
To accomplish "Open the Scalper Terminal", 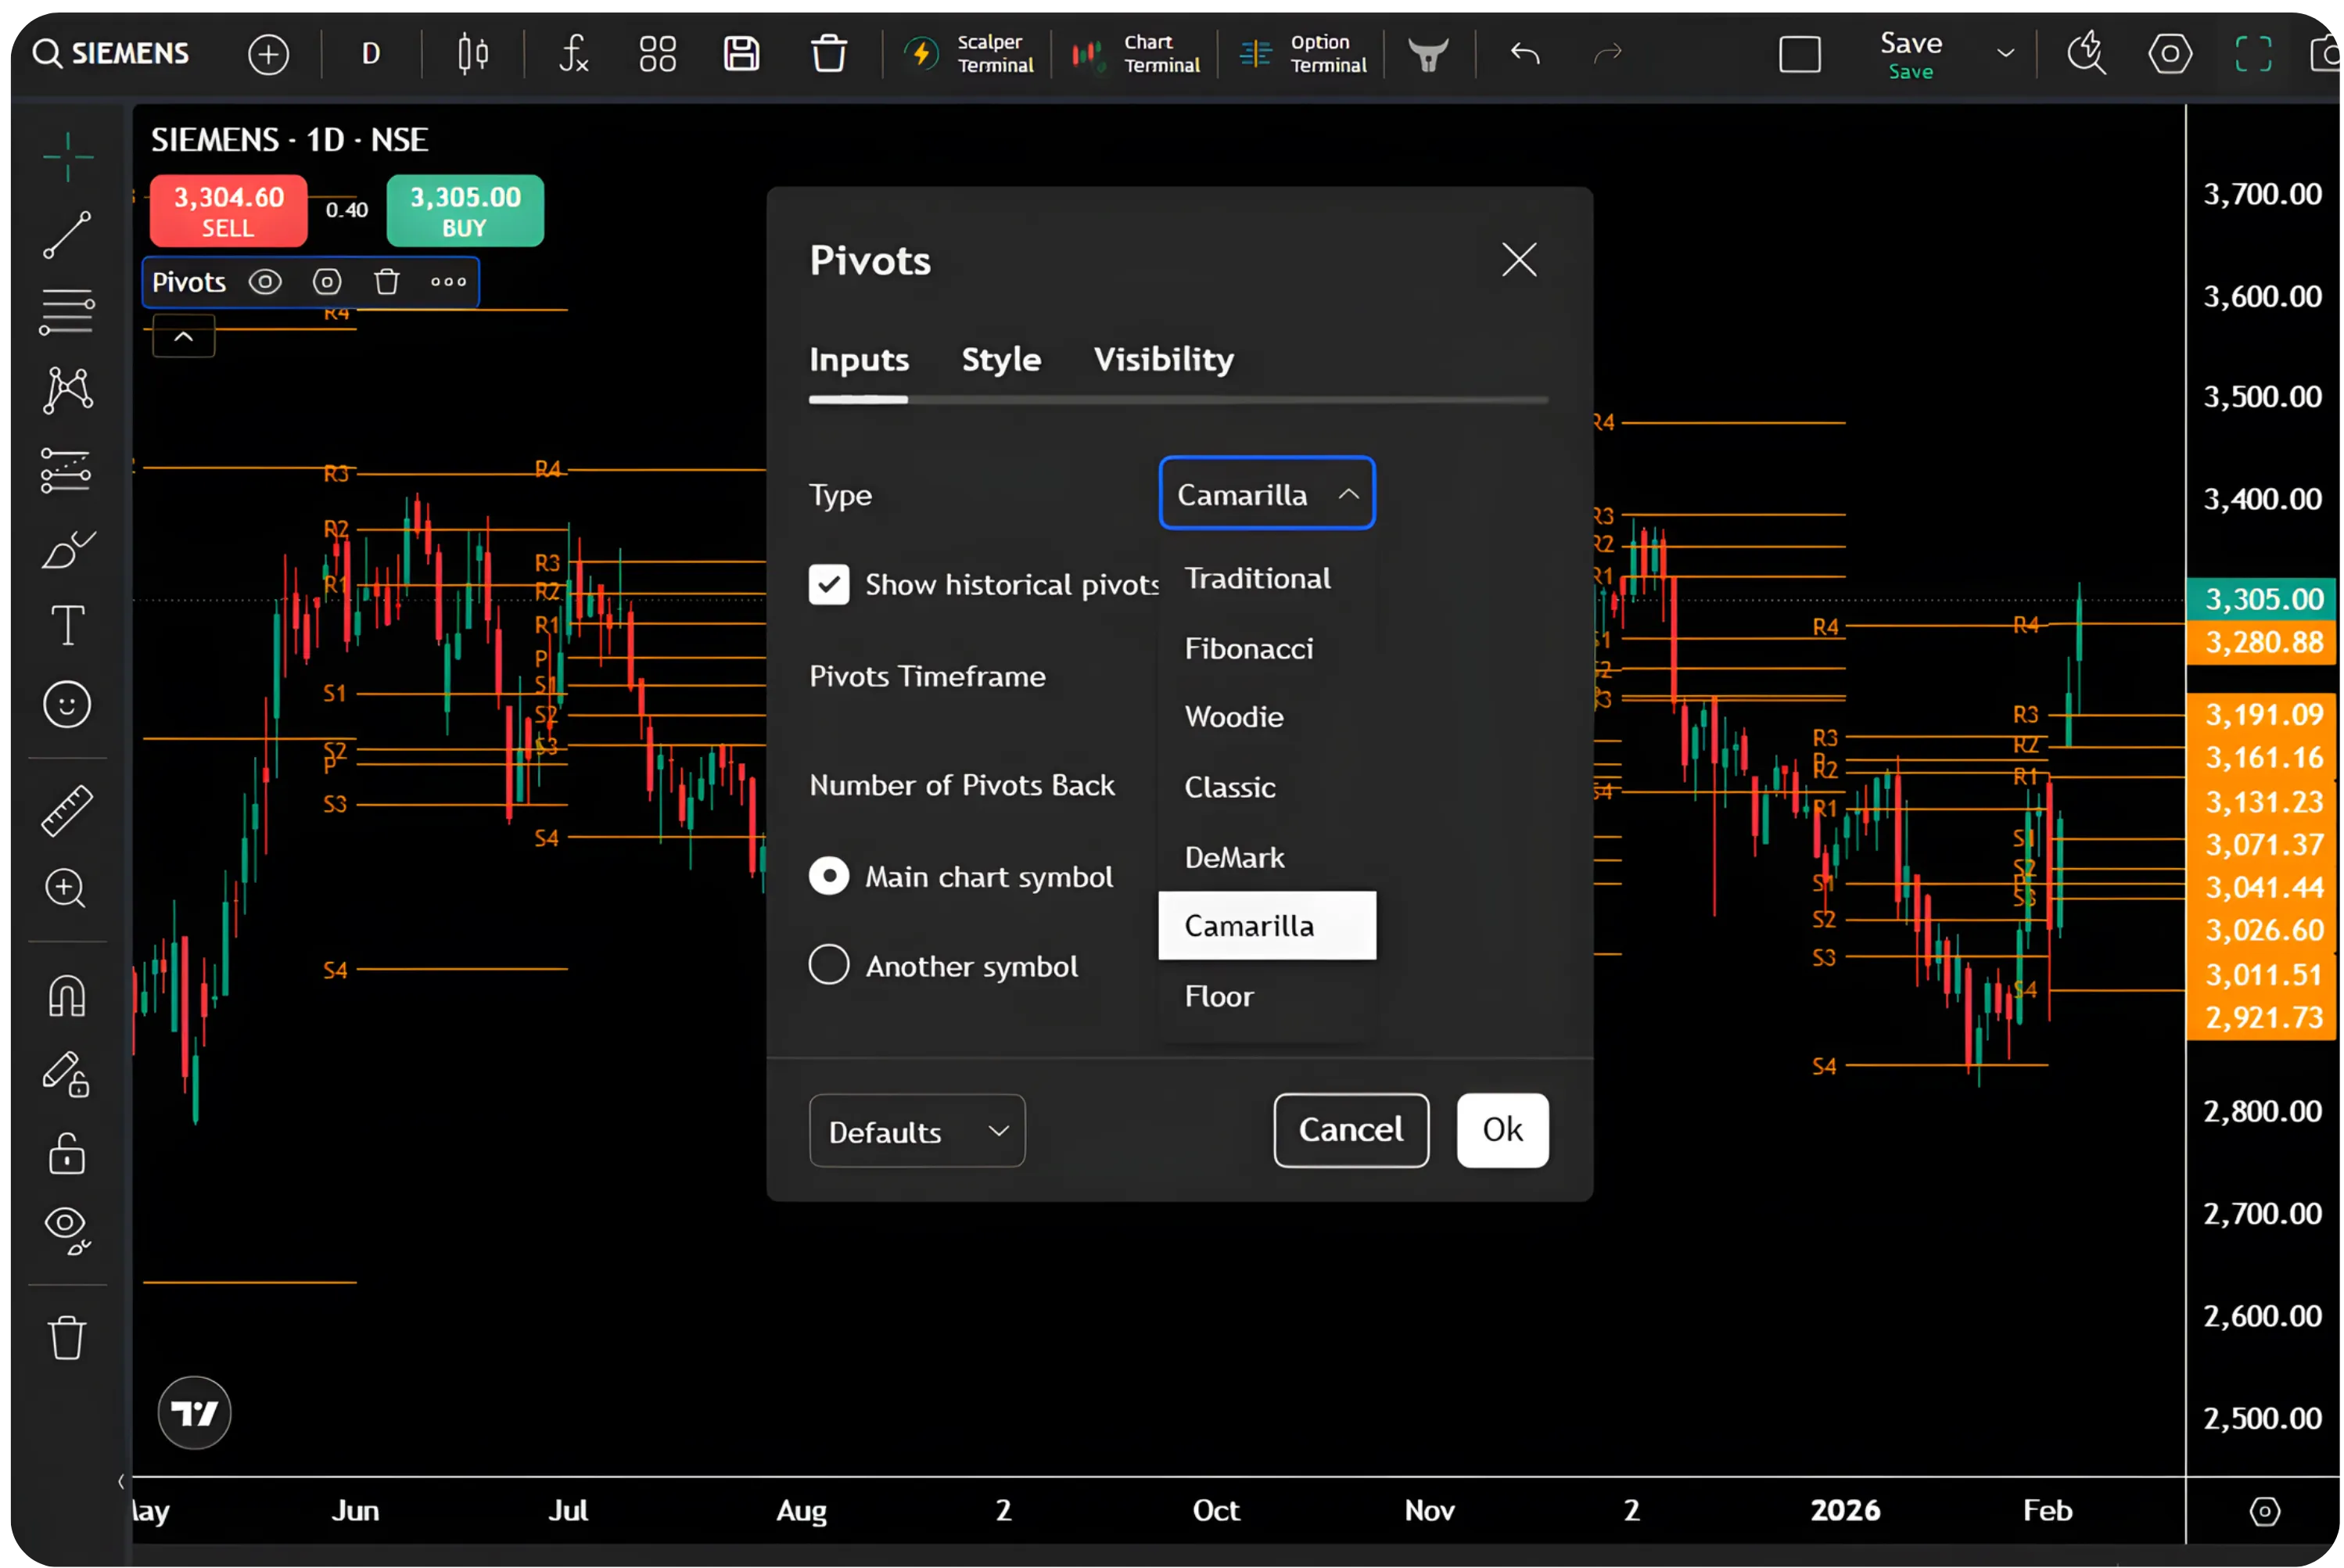I will tap(967, 53).
